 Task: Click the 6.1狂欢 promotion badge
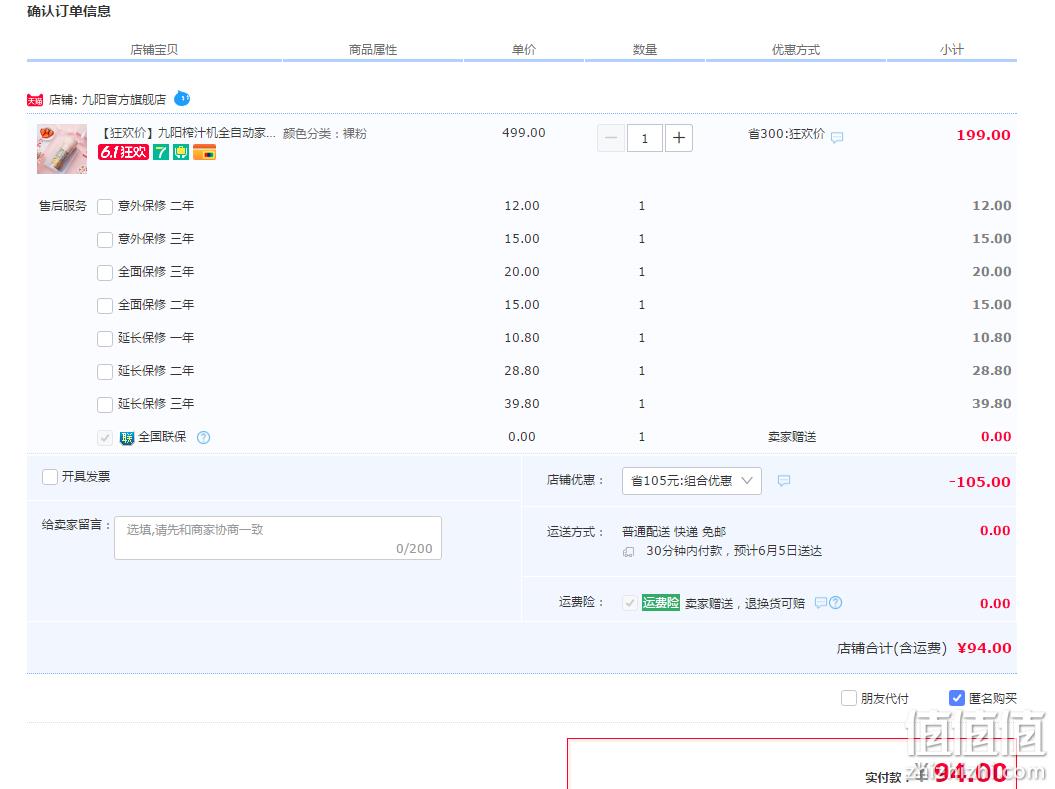pyautogui.click(x=123, y=152)
